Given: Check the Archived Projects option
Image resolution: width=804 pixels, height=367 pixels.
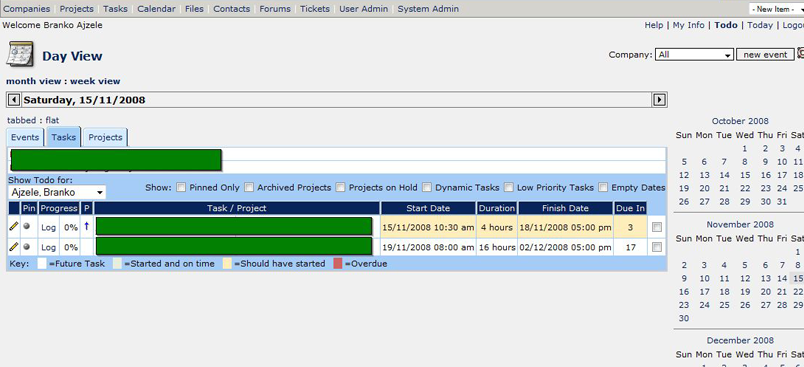Looking at the screenshot, I should point(249,187).
